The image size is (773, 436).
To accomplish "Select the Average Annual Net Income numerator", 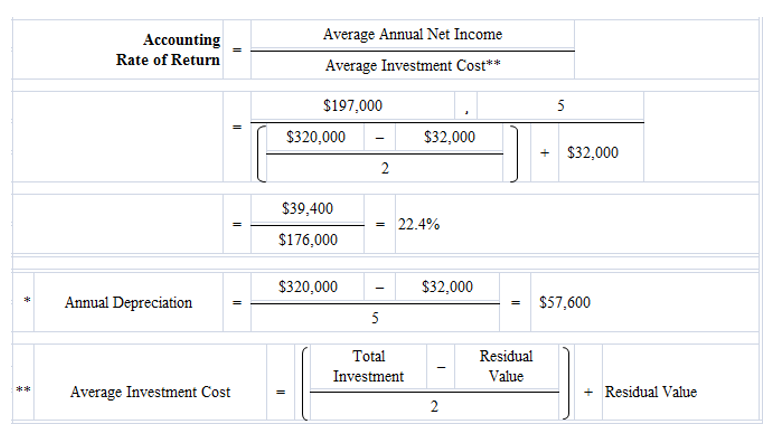I will click(413, 35).
